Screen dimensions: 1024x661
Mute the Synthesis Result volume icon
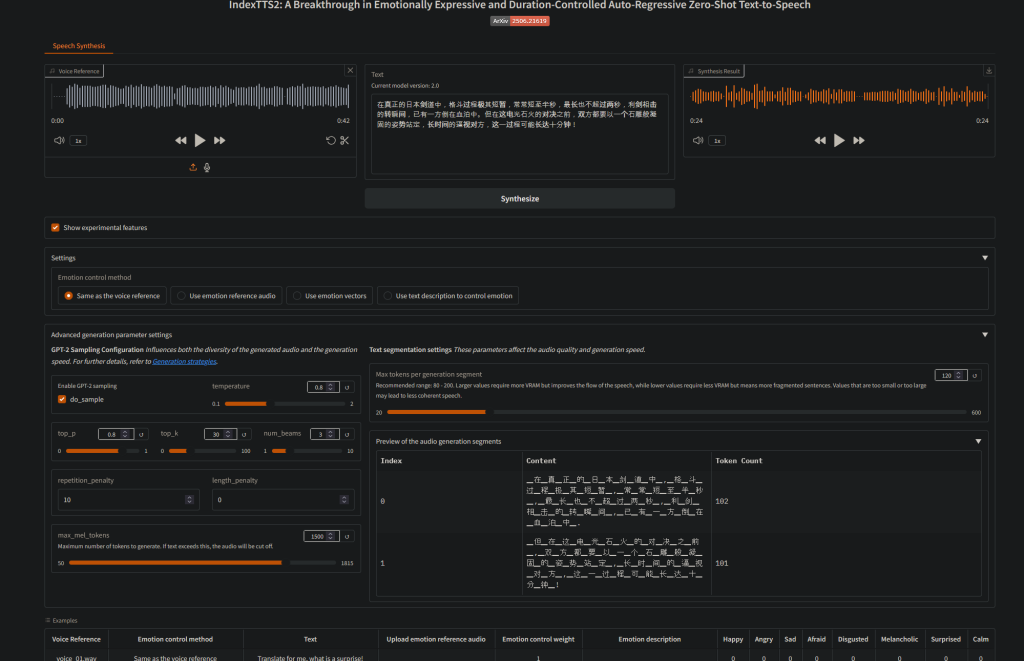698,141
